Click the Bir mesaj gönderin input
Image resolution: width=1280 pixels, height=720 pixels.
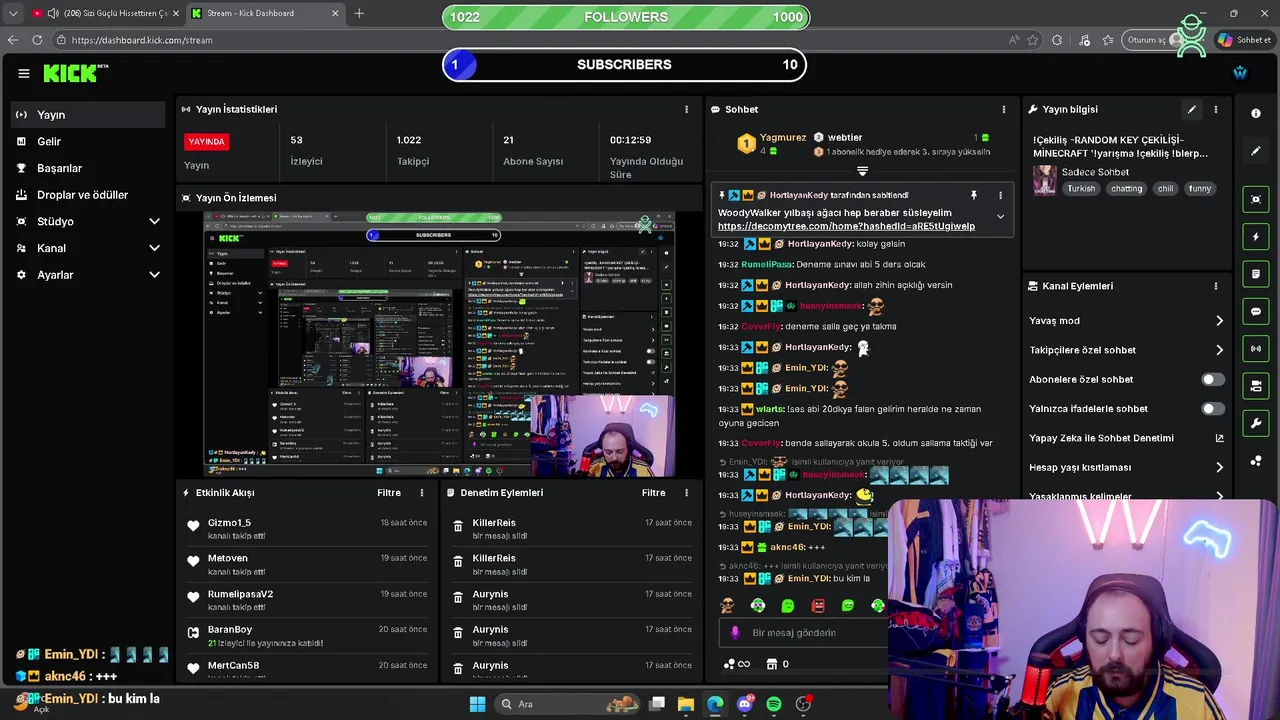pos(805,633)
